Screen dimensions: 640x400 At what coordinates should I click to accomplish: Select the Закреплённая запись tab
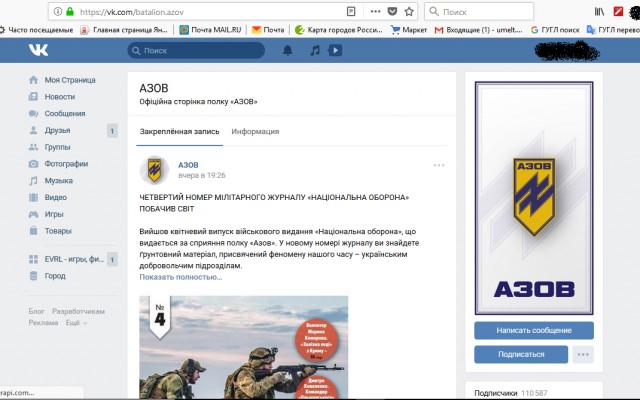tap(180, 131)
